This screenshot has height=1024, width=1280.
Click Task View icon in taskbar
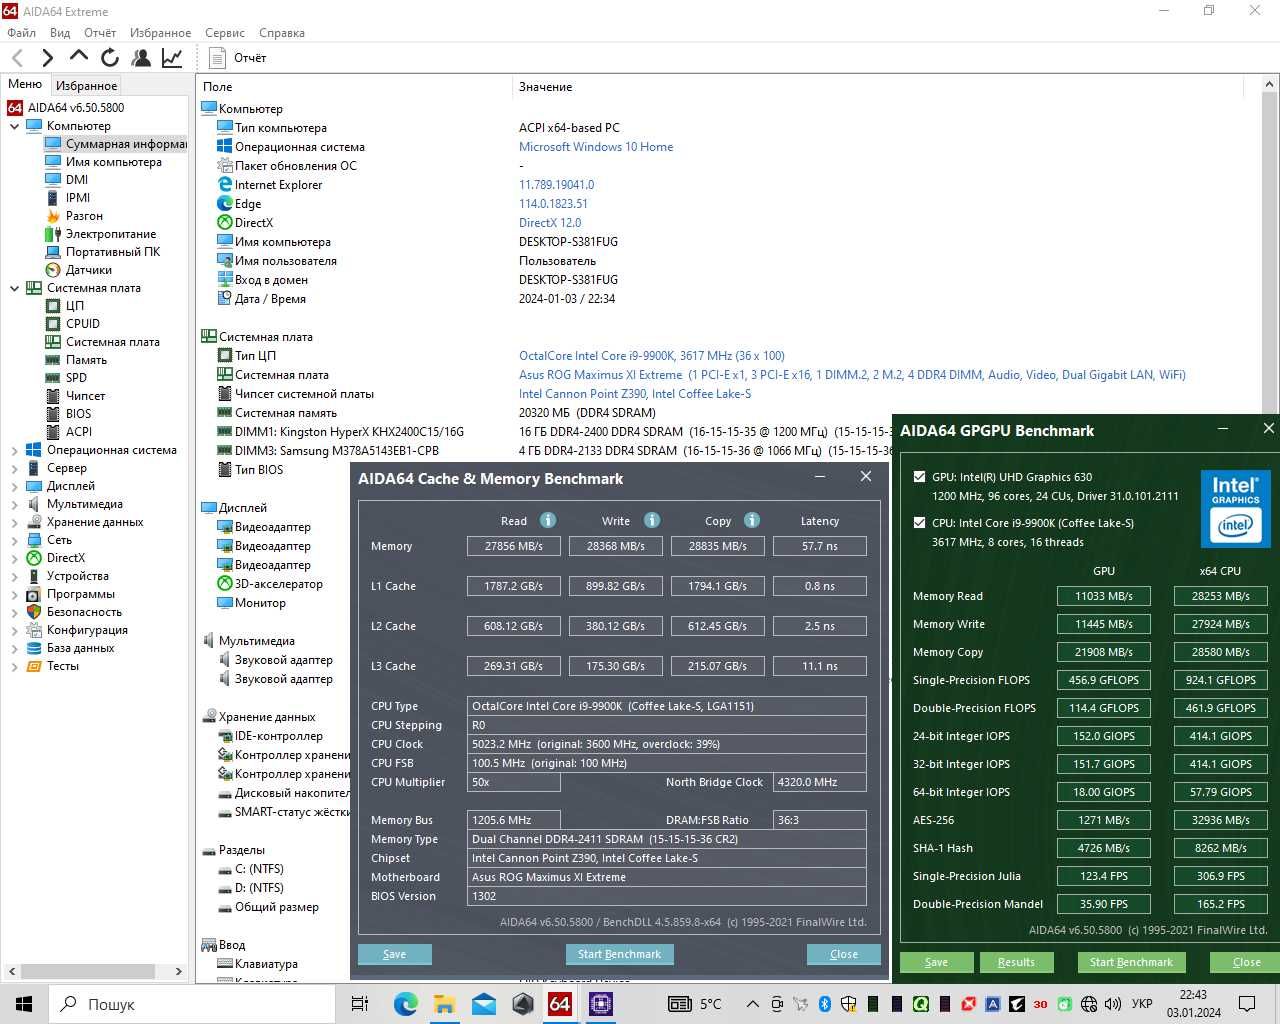pos(360,1004)
